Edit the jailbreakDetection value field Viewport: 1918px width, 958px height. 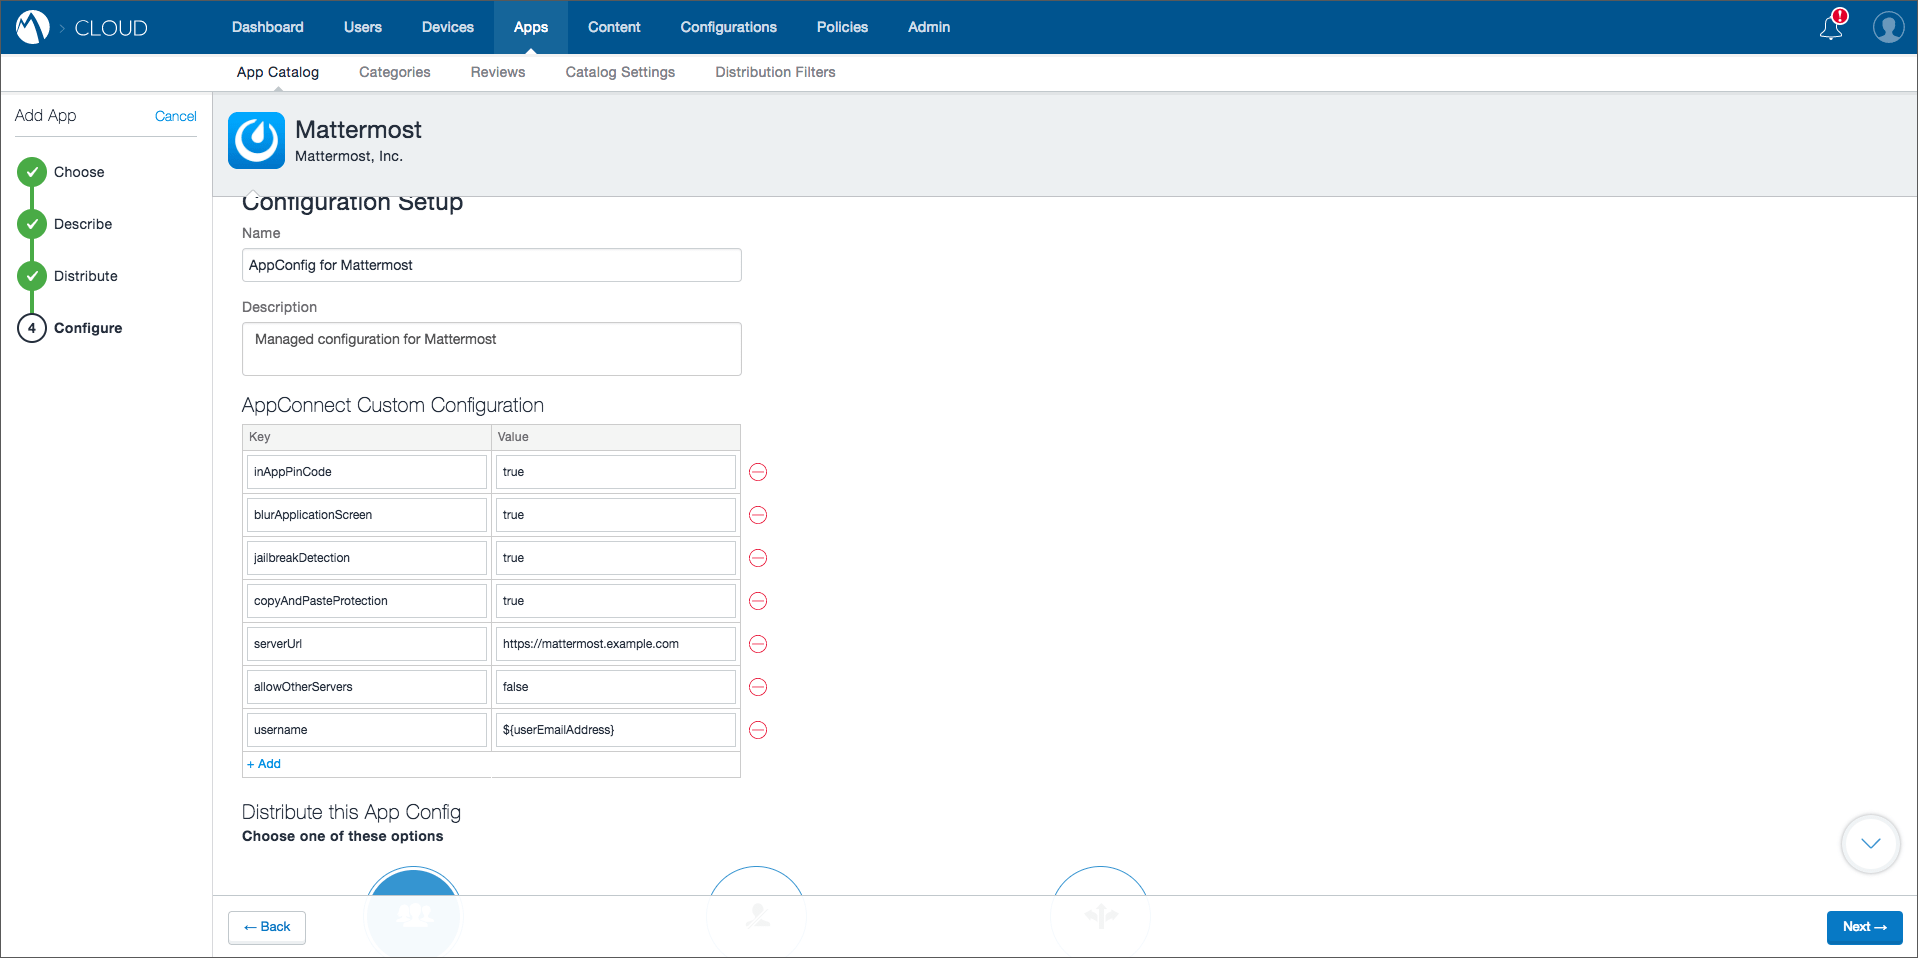616,558
